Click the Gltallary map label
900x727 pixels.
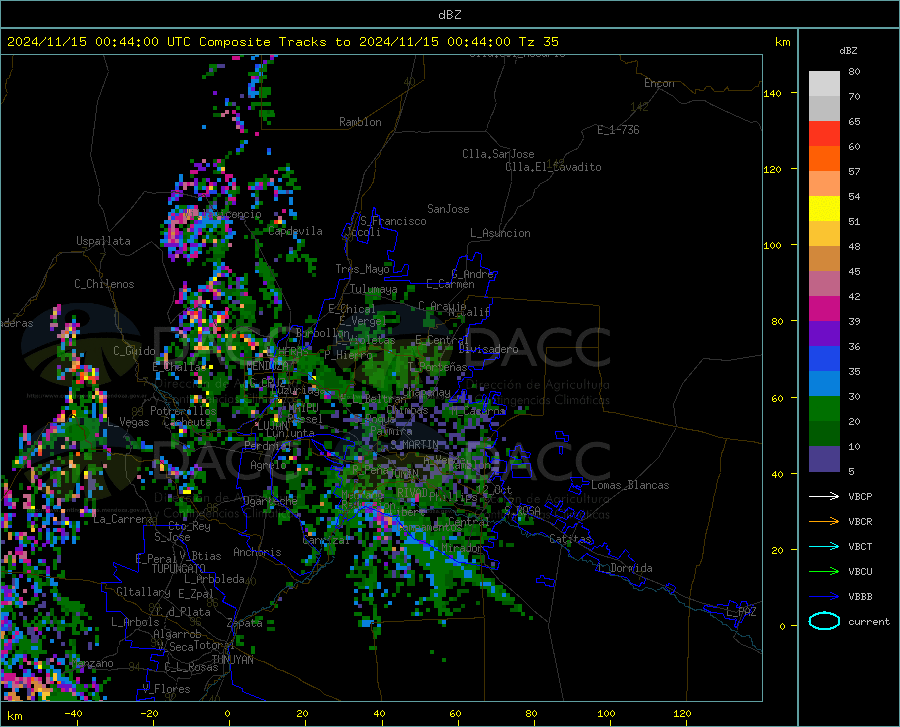tap(143, 592)
